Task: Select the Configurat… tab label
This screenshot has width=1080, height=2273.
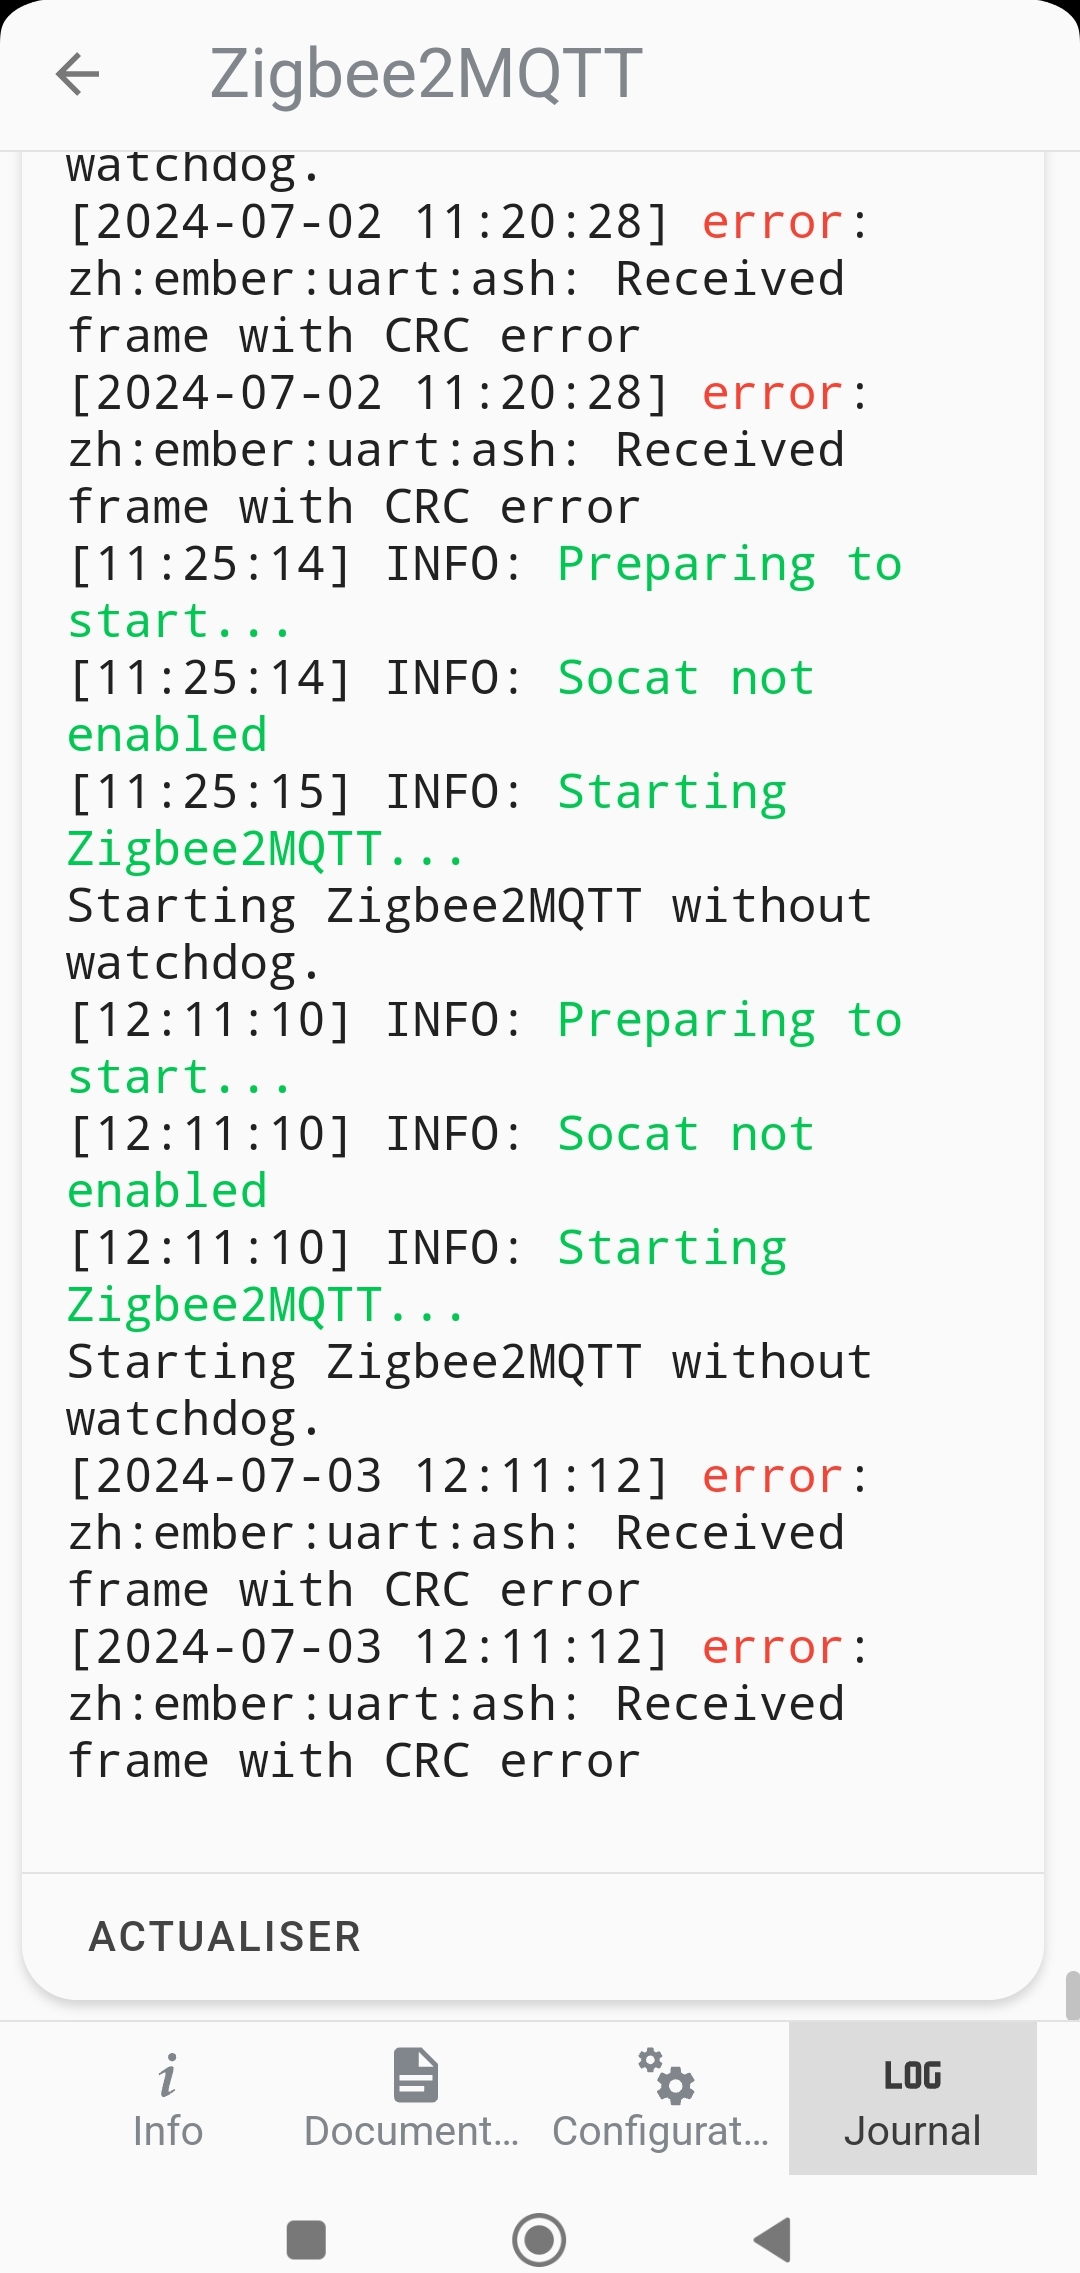Action: coord(661,2131)
